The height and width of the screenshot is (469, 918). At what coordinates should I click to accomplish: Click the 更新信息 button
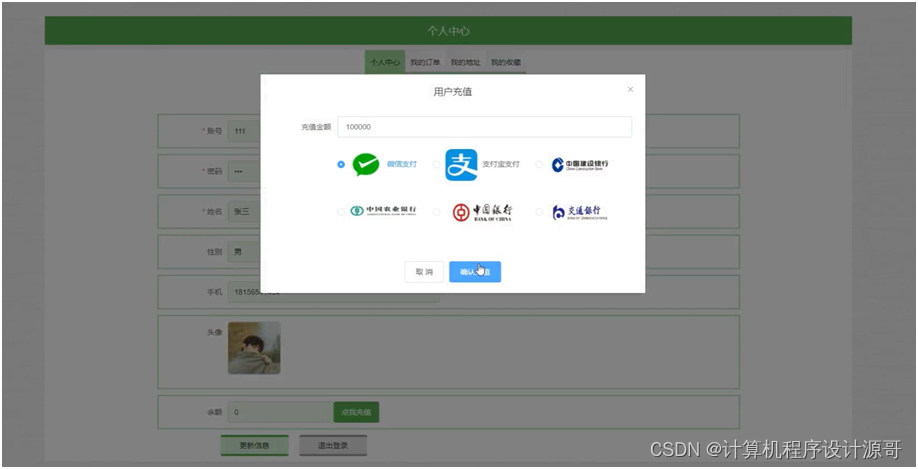coord(255,446)
